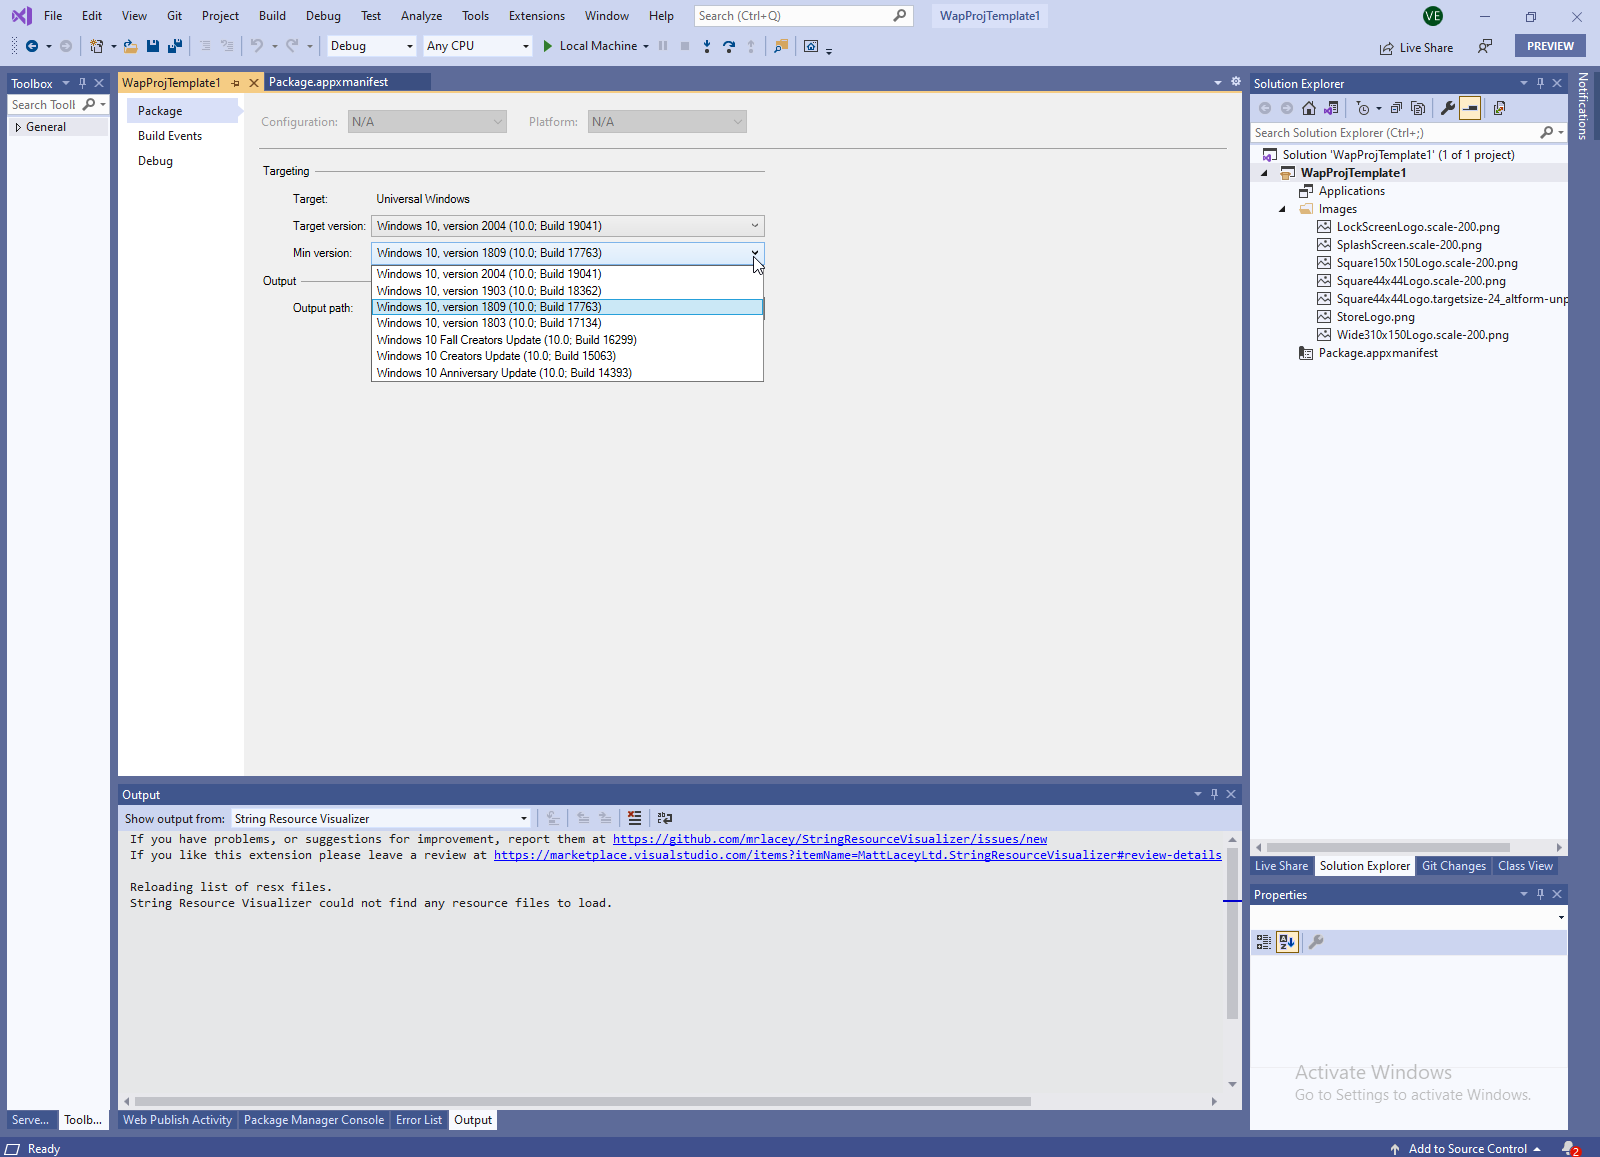Open the Solution Configurations Debug dropdown
This screenshot has height=1157, width=1600.
coord(371,46)
